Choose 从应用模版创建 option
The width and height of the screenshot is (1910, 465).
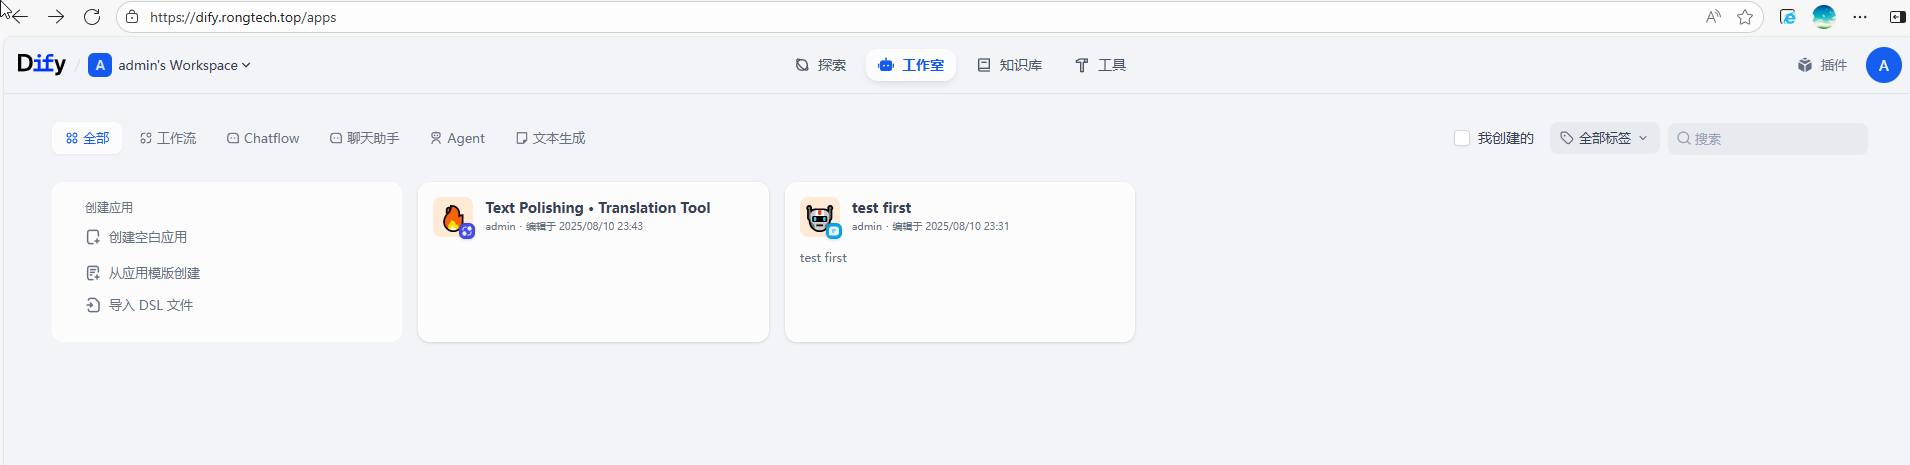click(x=154, y=273)
